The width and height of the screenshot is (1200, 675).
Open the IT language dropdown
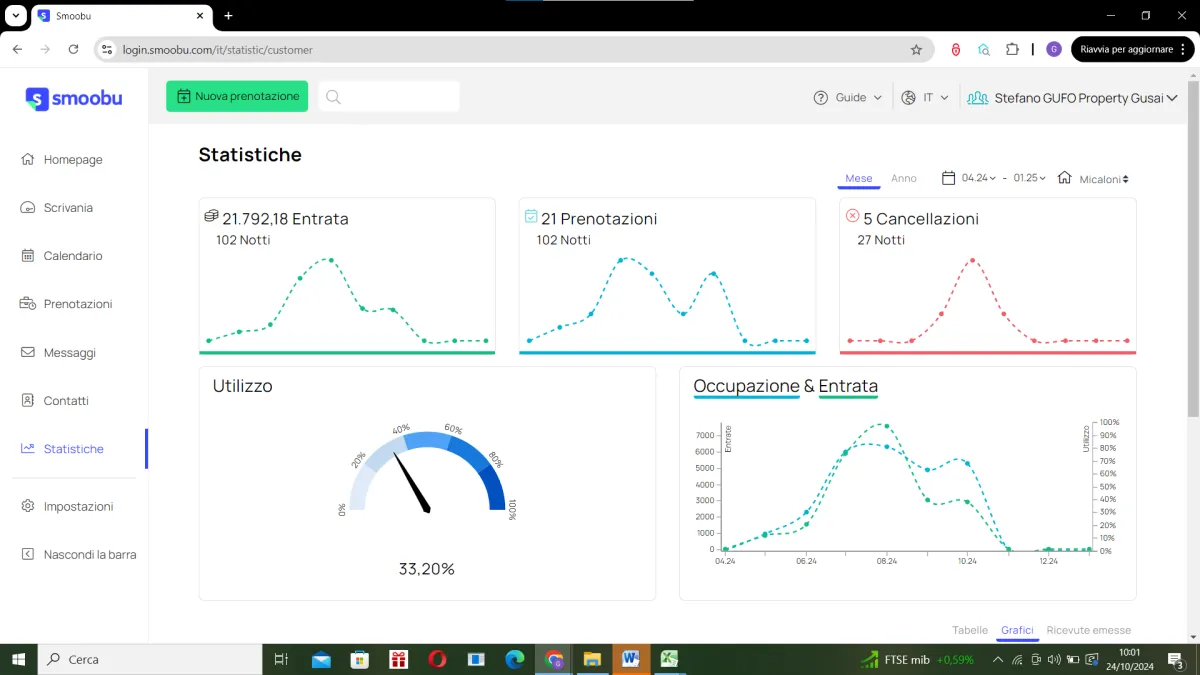pos(925,98)
